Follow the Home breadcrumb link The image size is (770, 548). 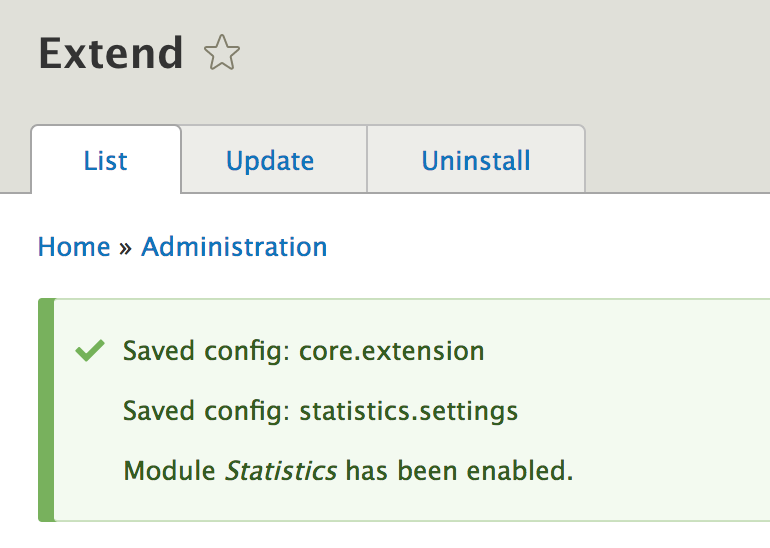point(74,247)
